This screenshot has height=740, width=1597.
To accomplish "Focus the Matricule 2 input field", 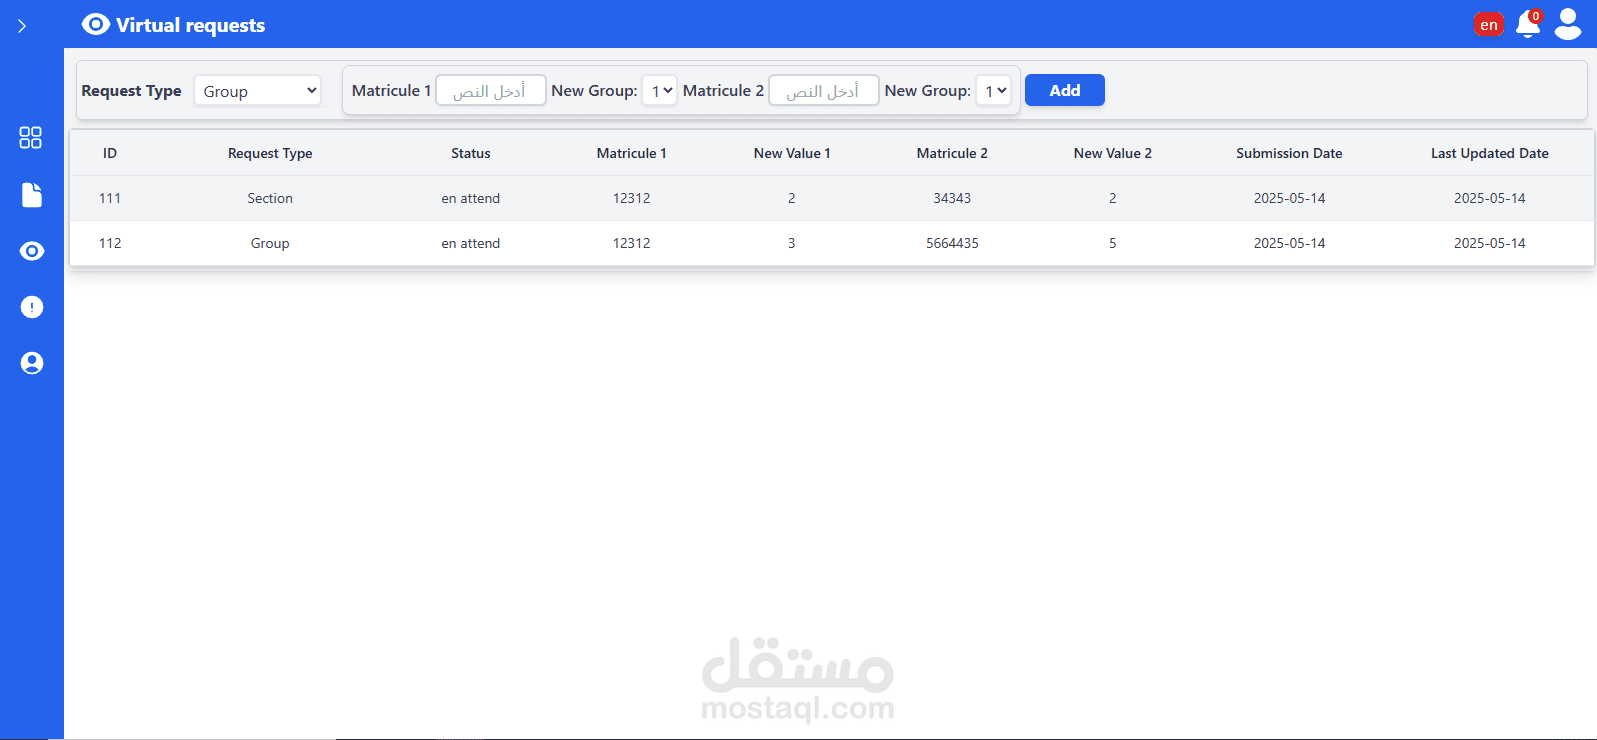I will 824,90.
